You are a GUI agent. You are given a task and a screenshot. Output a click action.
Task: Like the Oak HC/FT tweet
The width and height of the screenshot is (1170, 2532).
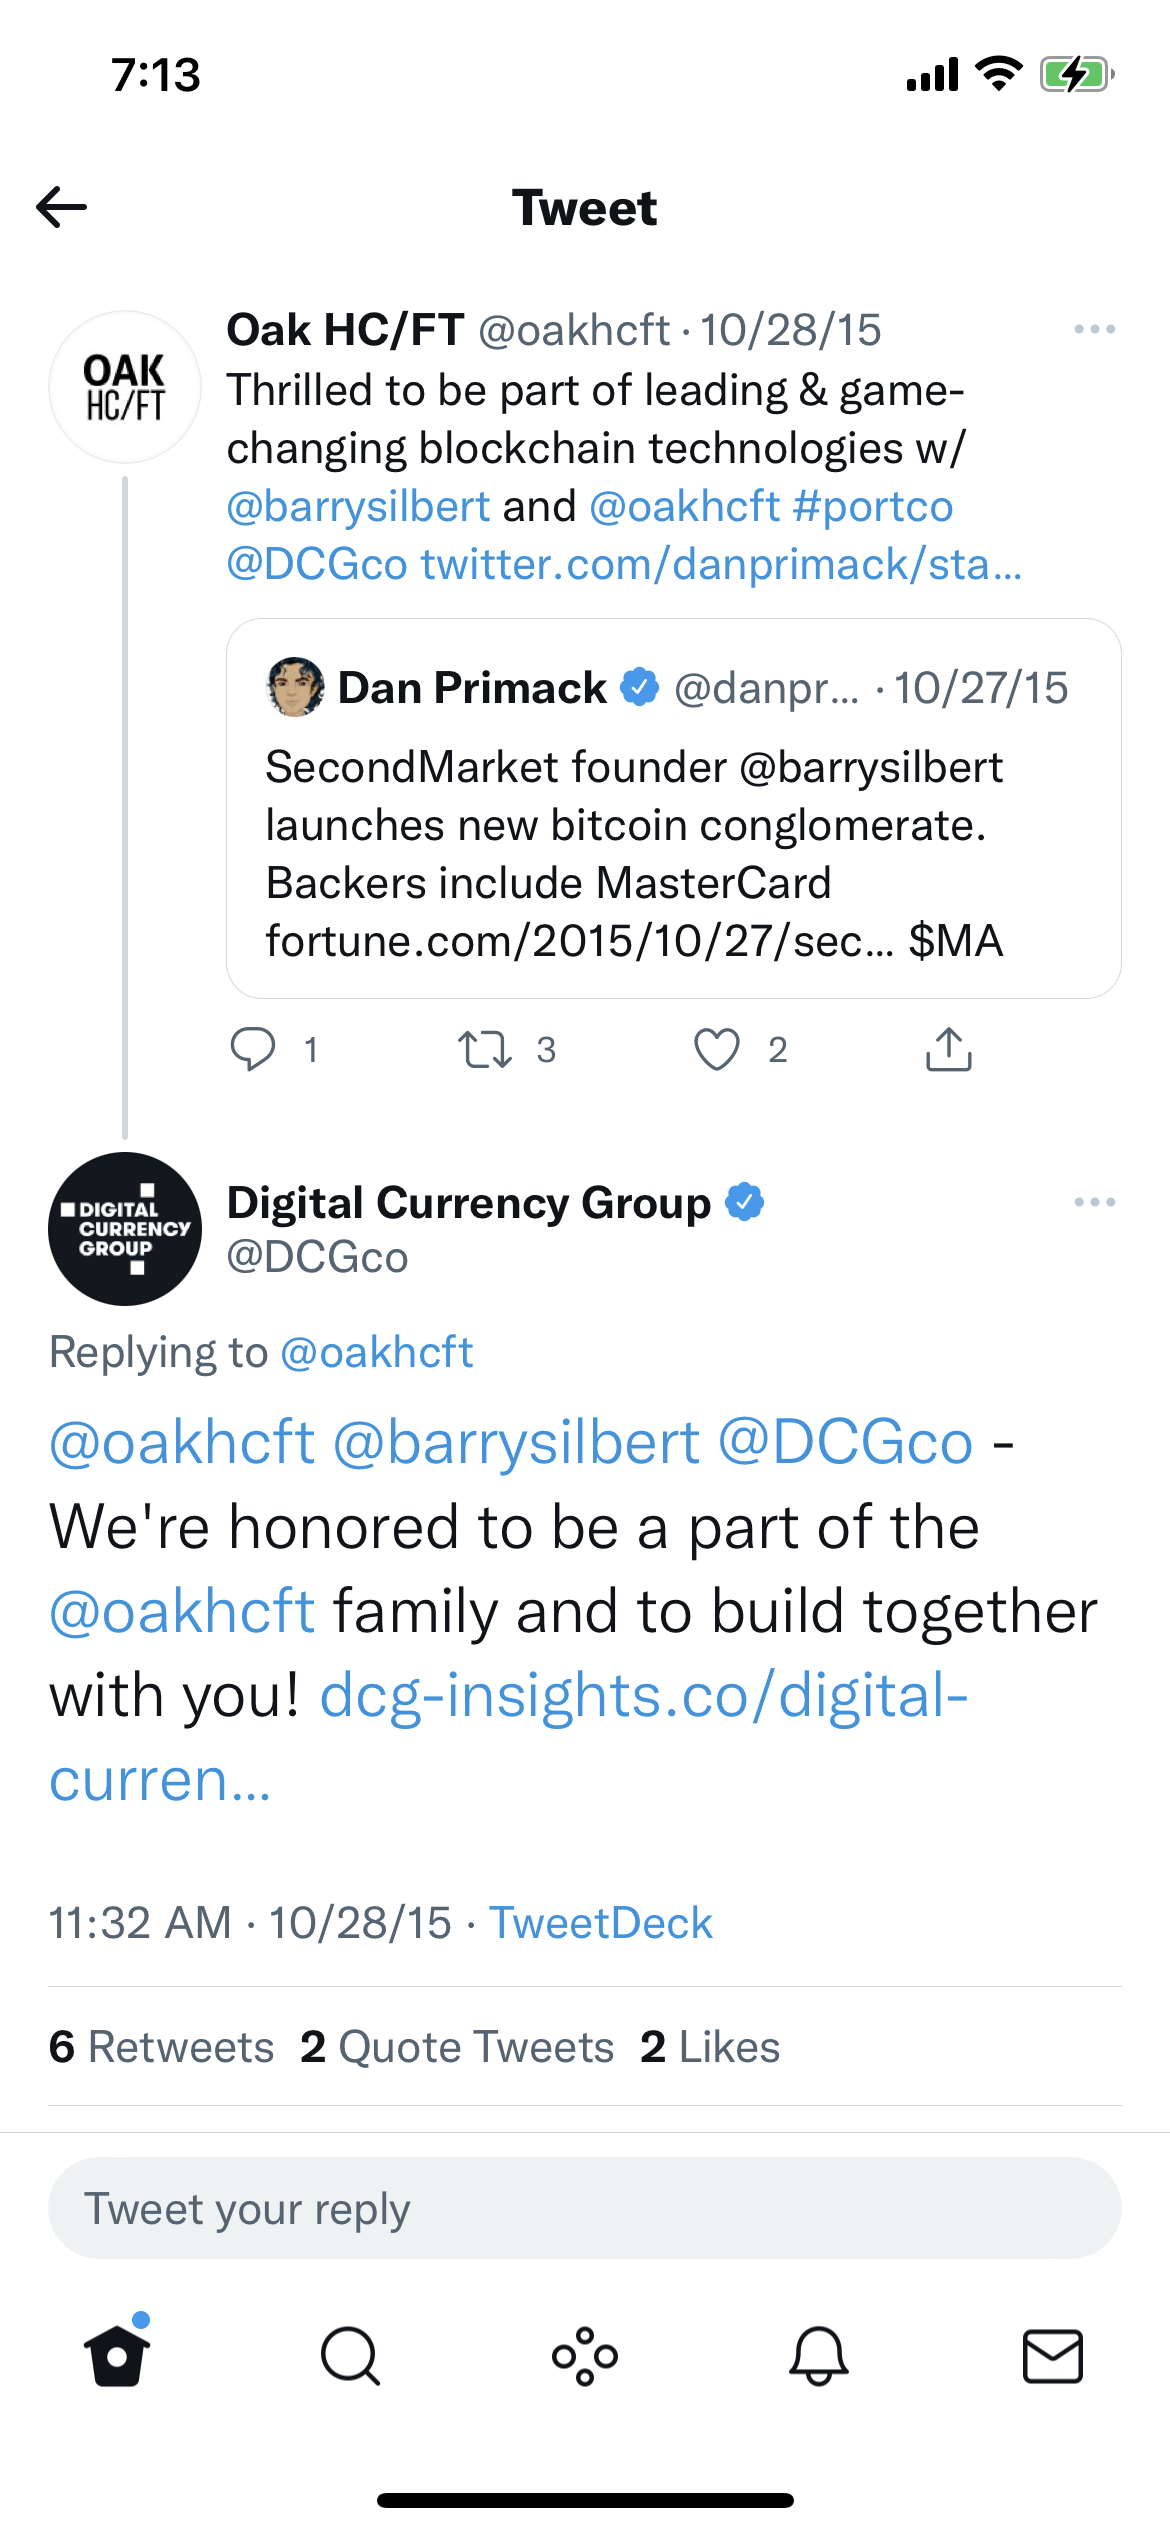coord(717,1049)
